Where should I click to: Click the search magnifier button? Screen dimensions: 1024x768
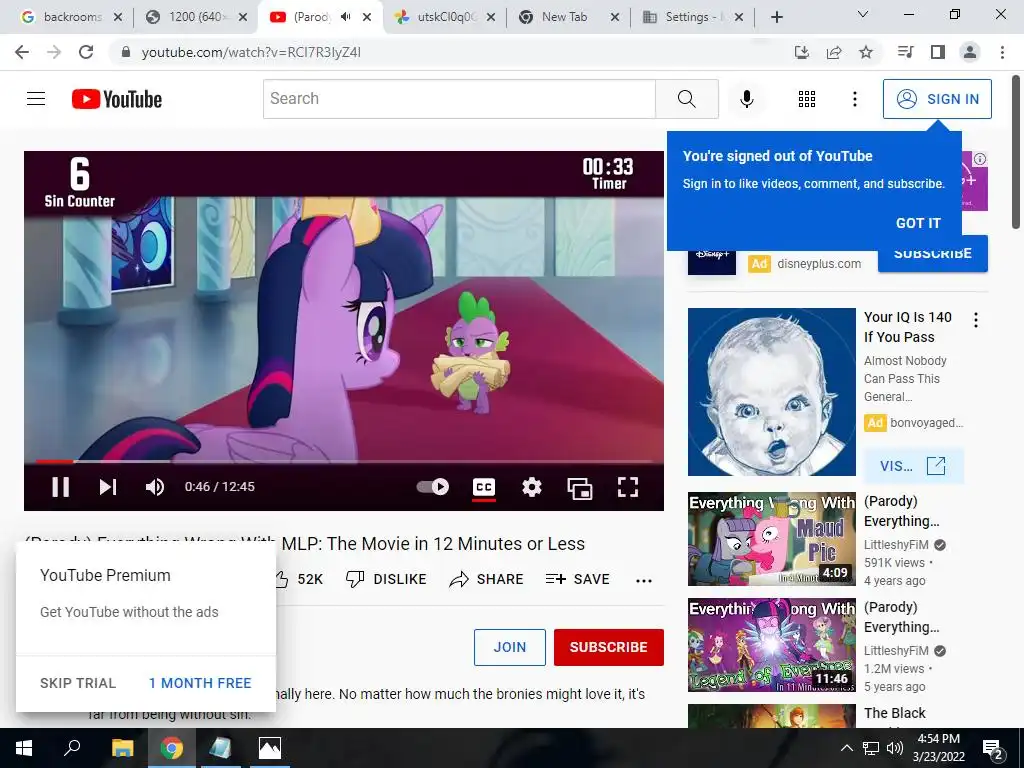[x=686, y=99]
